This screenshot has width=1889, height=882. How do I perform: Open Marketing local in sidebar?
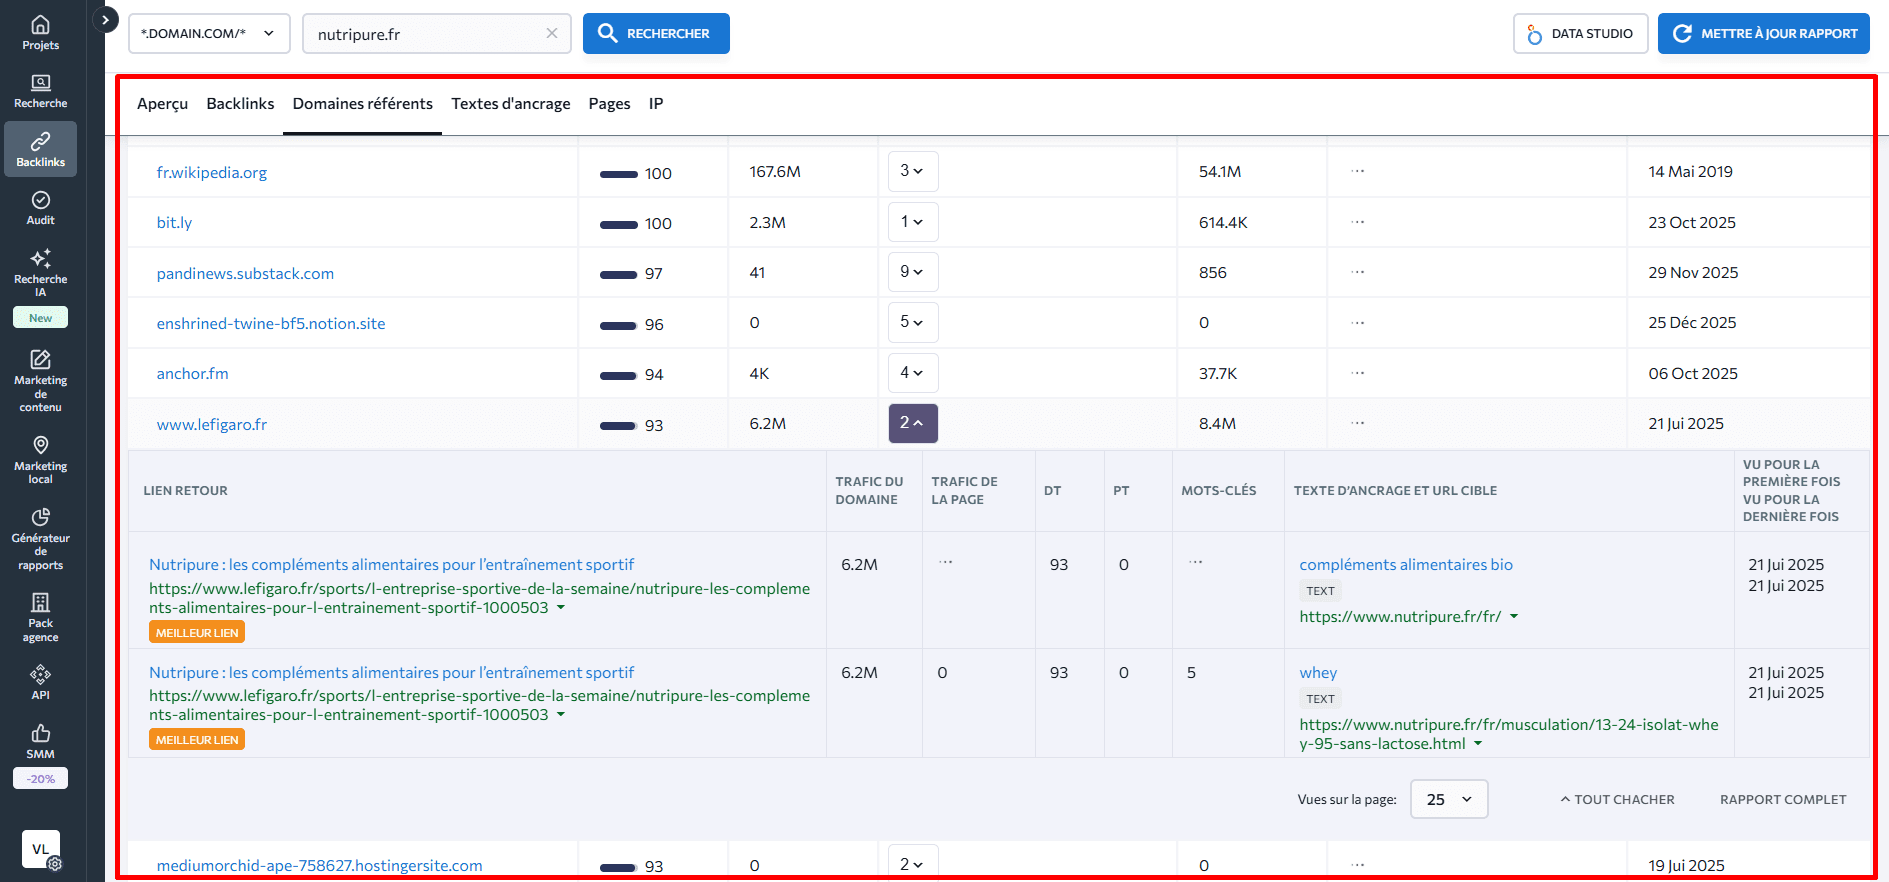click(x=40, y=460)
